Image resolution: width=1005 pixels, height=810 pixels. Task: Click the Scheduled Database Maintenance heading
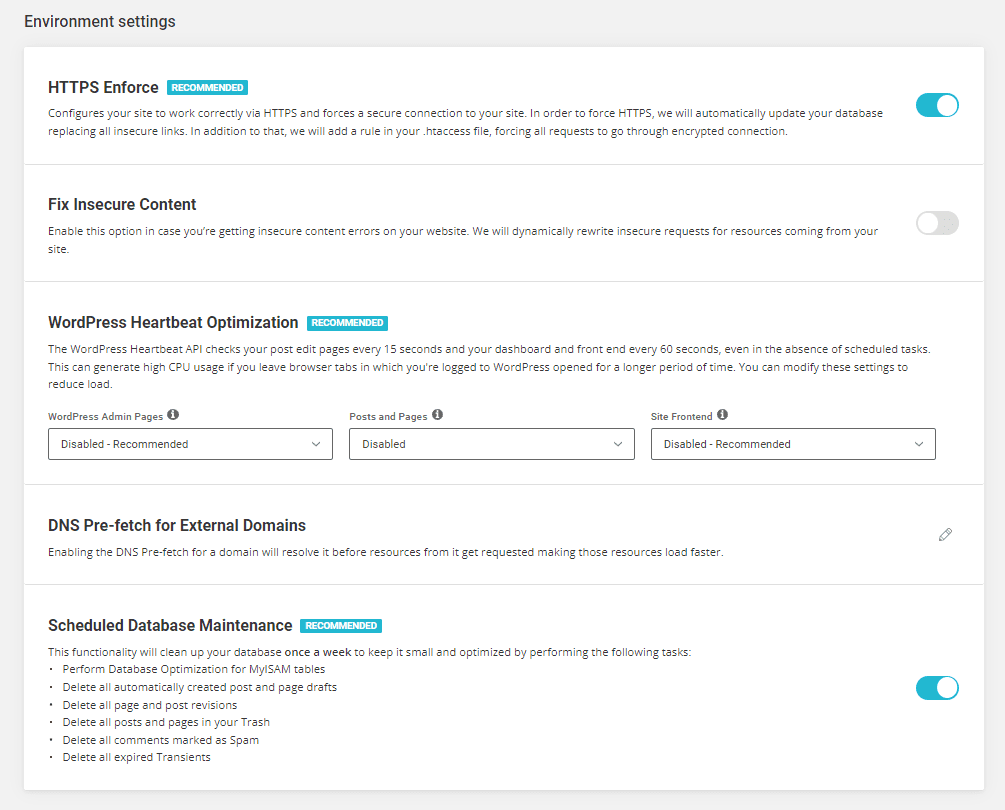coord(170,626)
